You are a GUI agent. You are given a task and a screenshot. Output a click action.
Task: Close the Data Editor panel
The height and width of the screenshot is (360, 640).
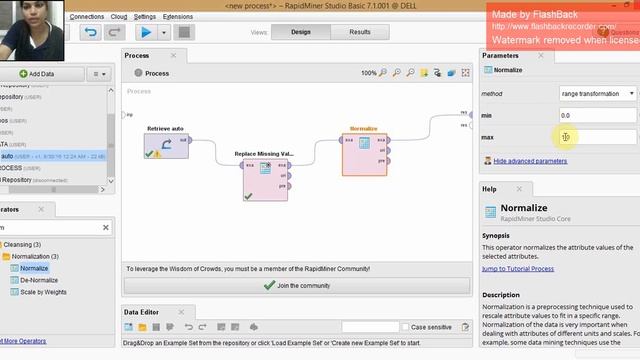coord(181,312)
